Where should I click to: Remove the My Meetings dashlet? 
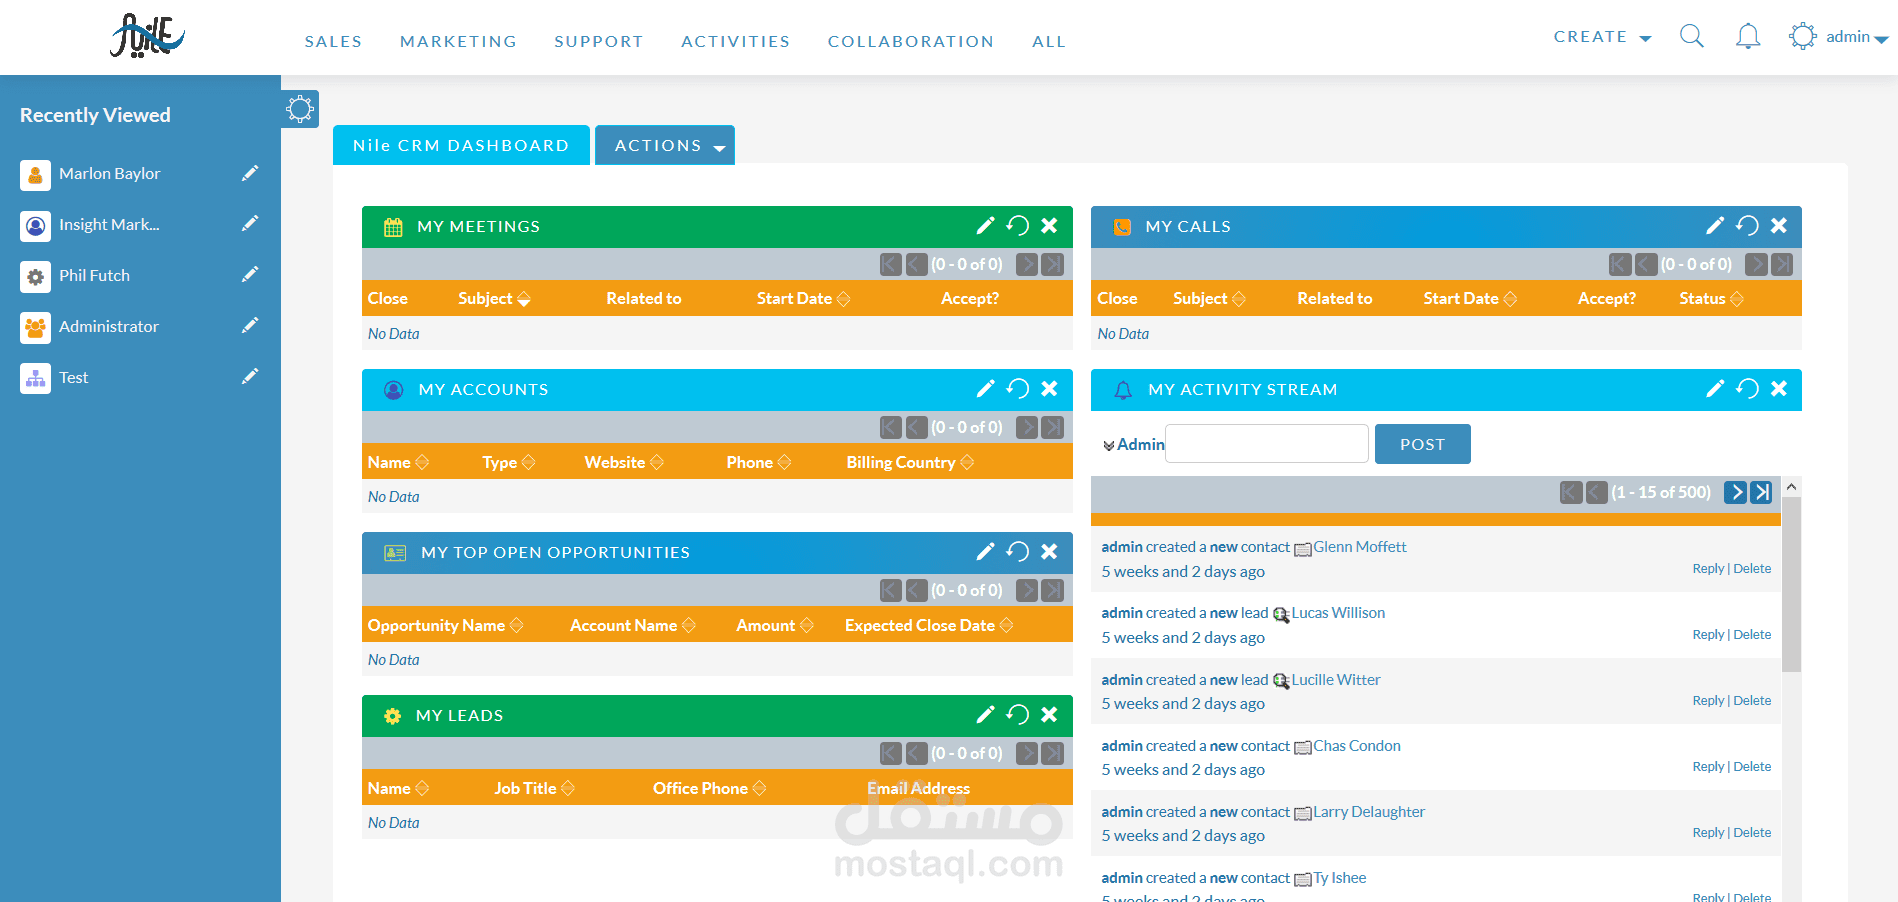tap(1049, 225)
